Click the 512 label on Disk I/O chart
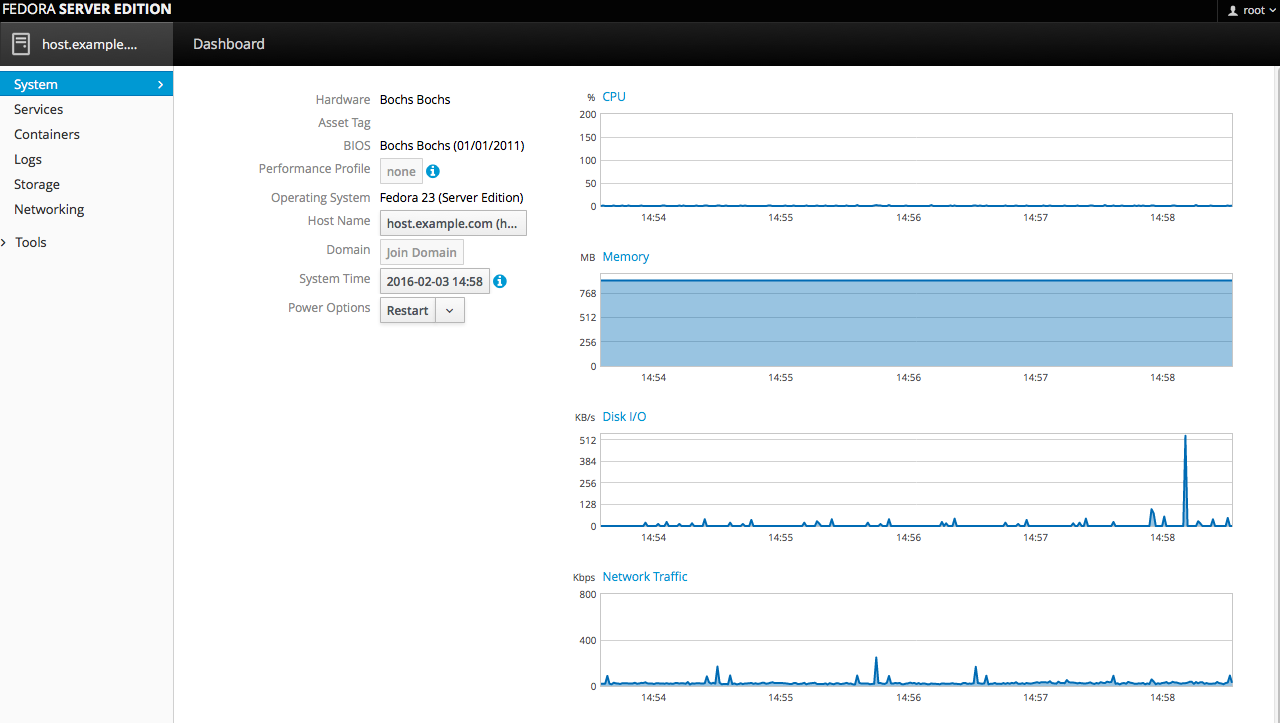This screenshot has height=723, width=1280. [x=587, y=440]
